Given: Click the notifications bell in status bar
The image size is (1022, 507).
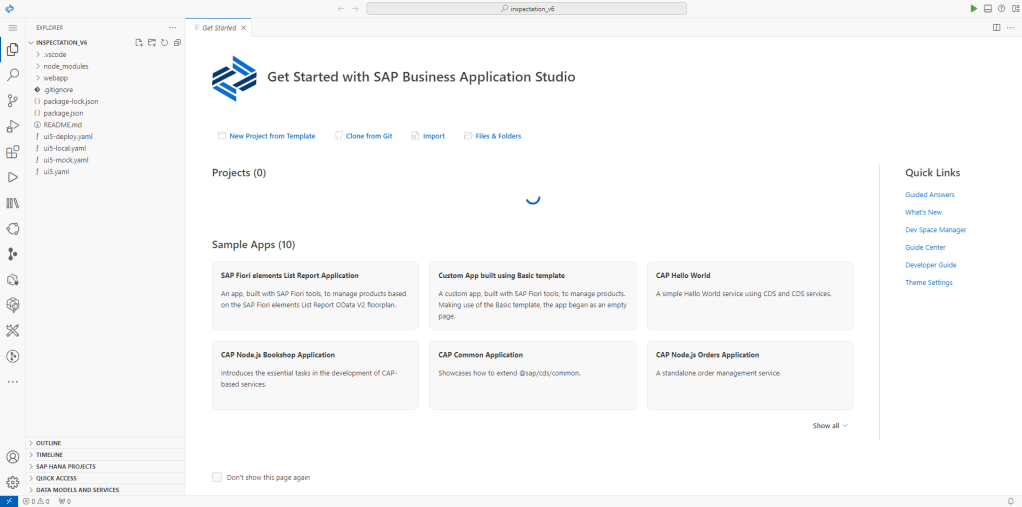Looking at the screenshot, I should tap(1010, 501).
